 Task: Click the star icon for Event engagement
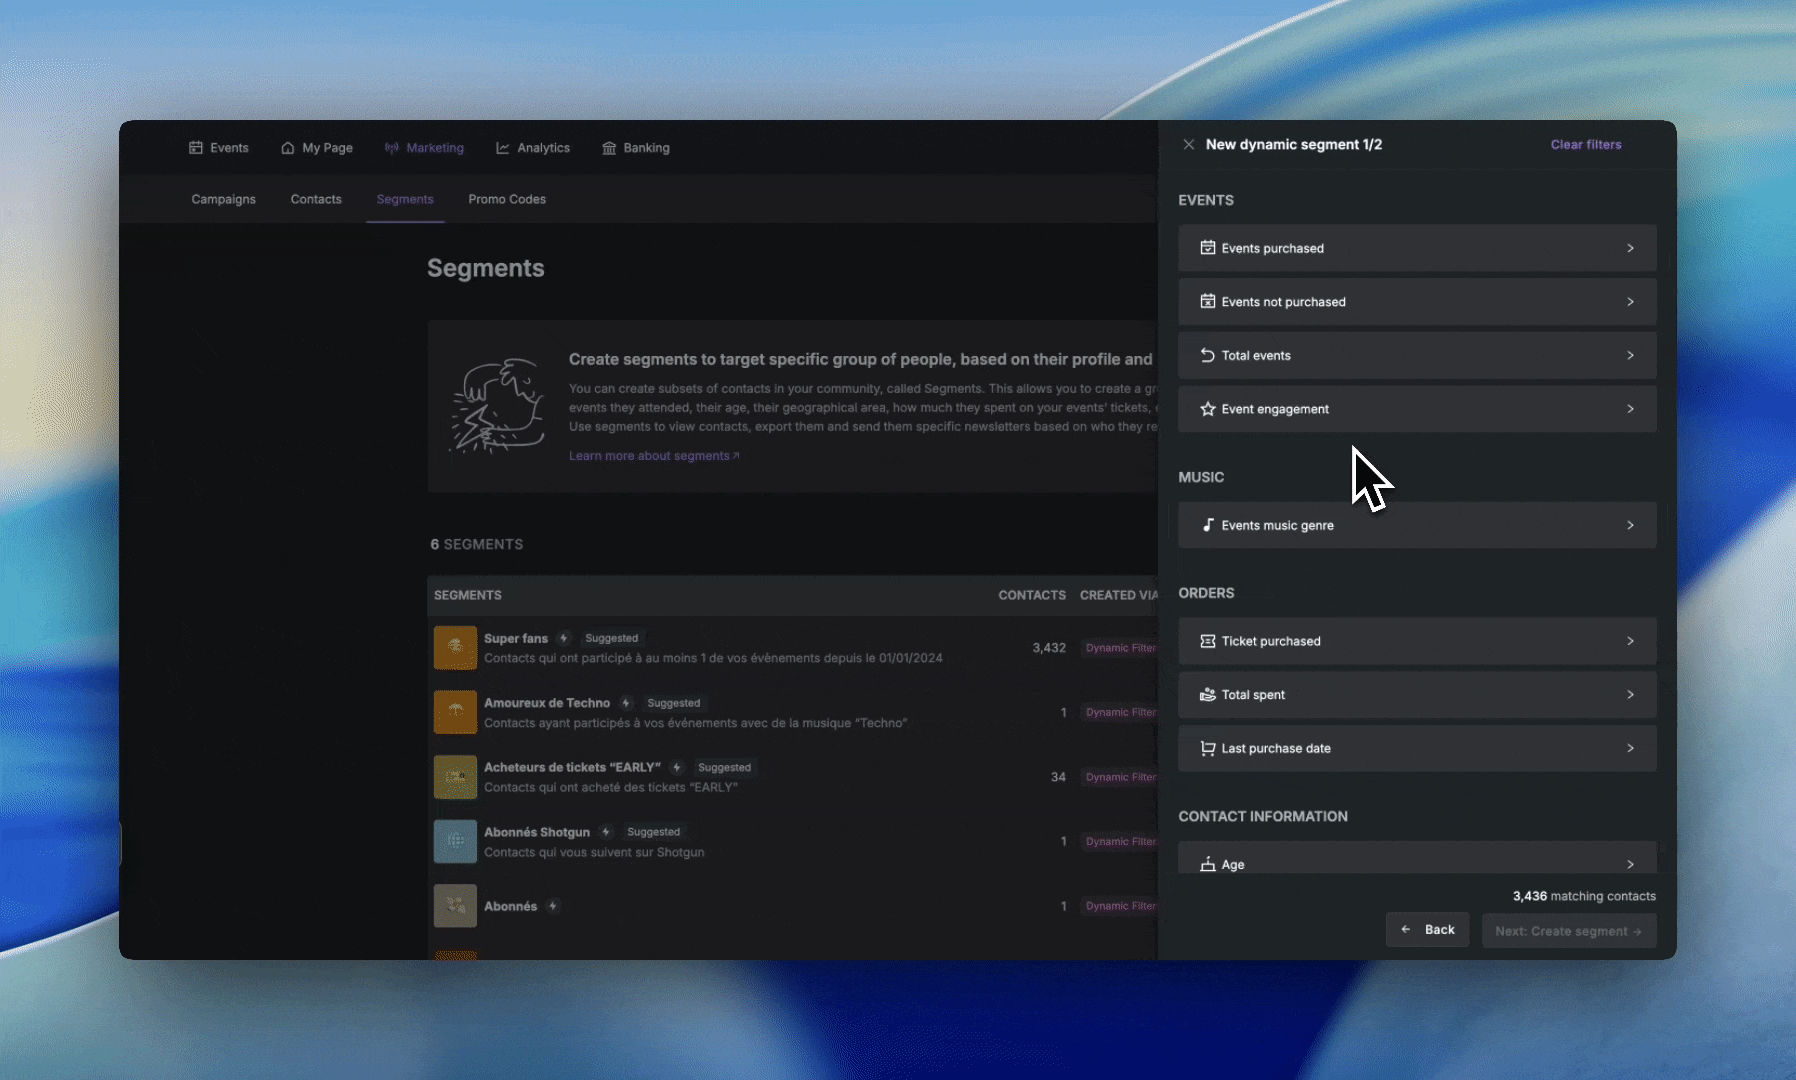click(x=1208, y=409)
